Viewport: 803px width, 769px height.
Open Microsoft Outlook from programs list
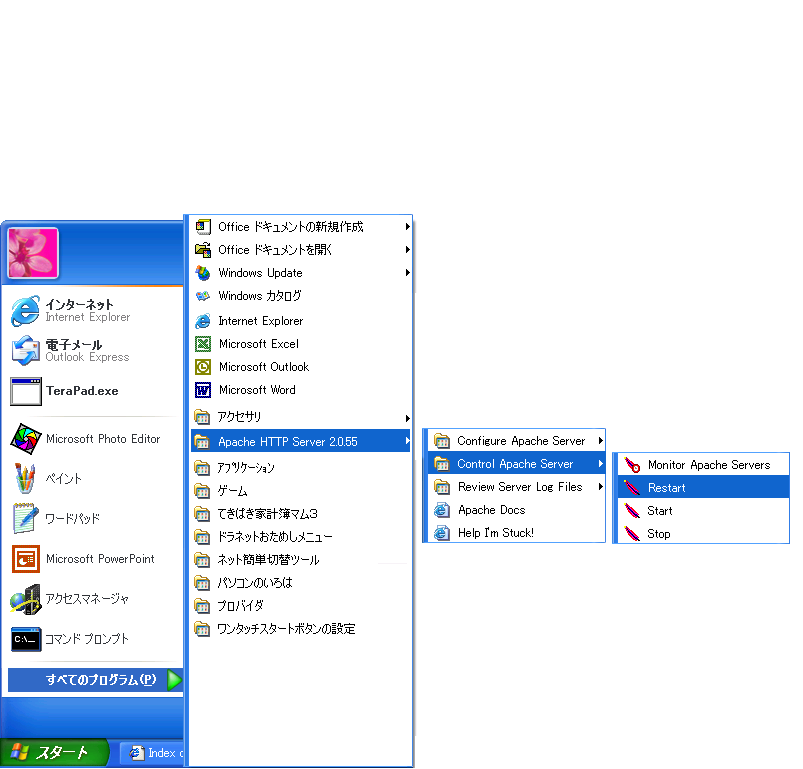click(203, 367)
